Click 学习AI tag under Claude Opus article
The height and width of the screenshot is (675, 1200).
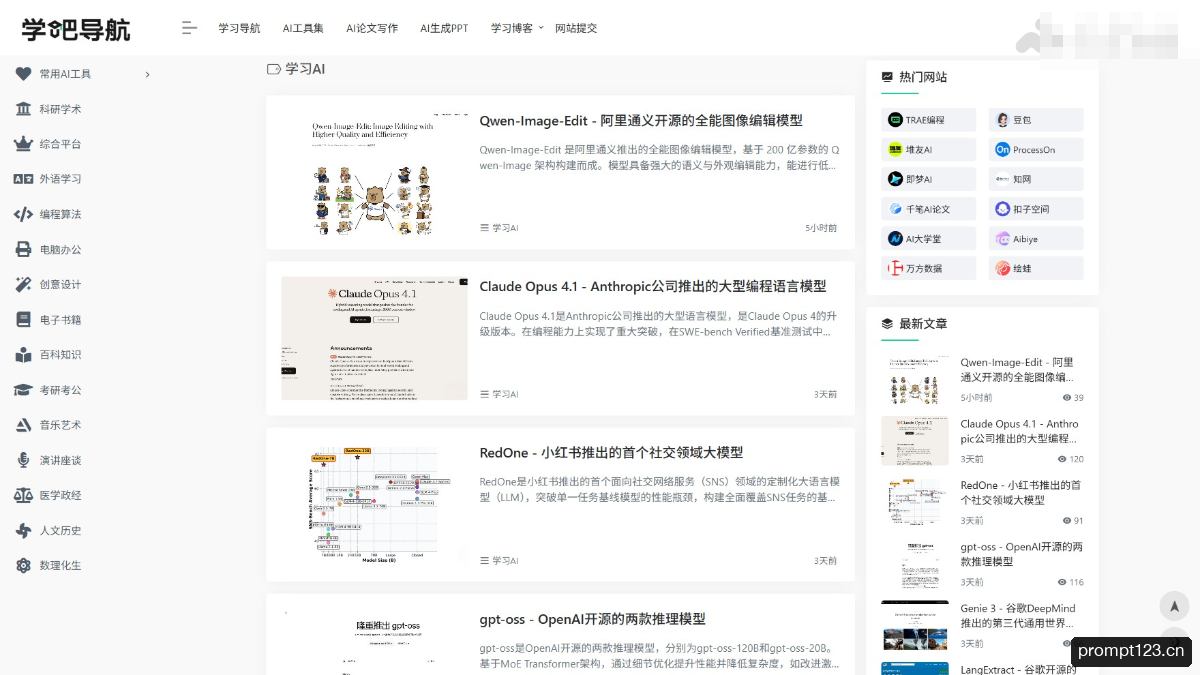[499, 394]
